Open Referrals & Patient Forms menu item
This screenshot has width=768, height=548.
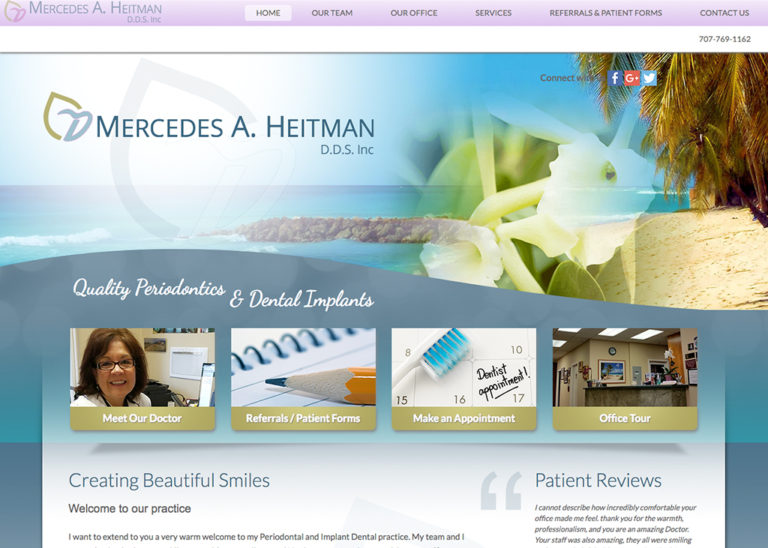(605, 13)
